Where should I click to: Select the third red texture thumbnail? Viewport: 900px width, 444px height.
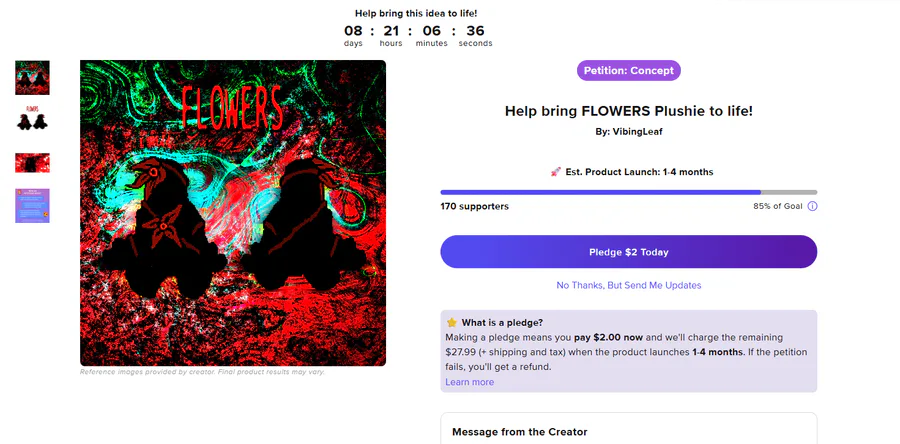(32, 163)
